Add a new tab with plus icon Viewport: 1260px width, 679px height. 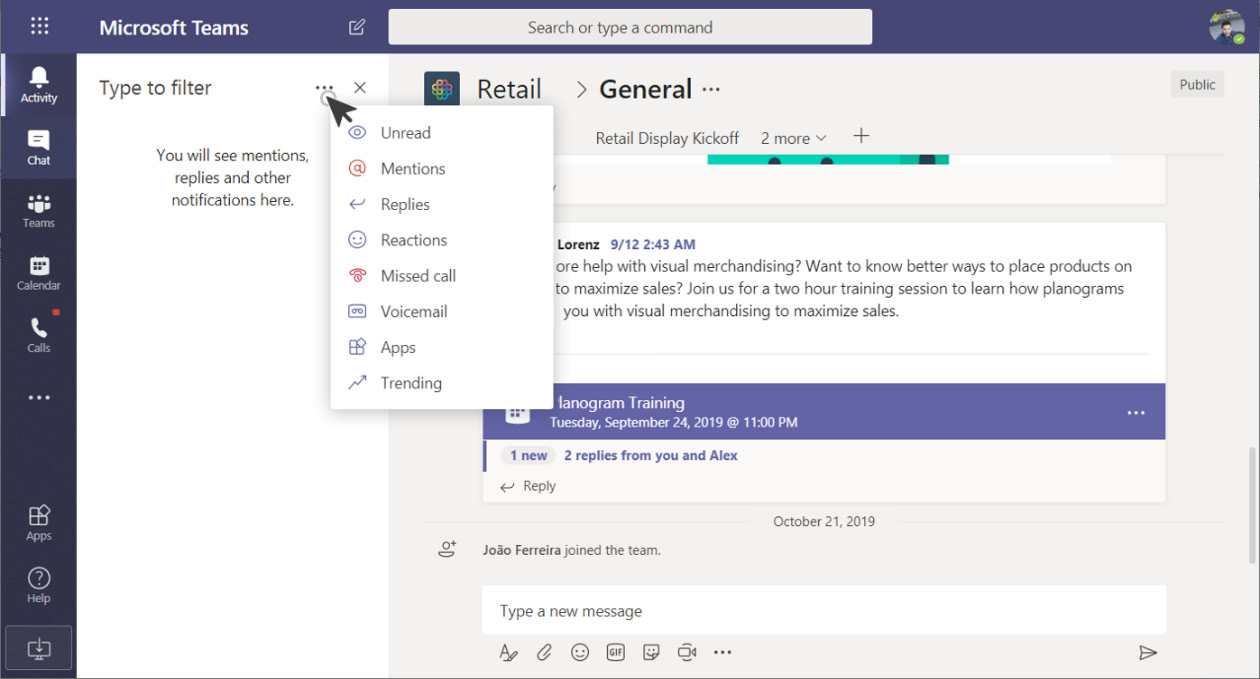(x=861, y=136)
